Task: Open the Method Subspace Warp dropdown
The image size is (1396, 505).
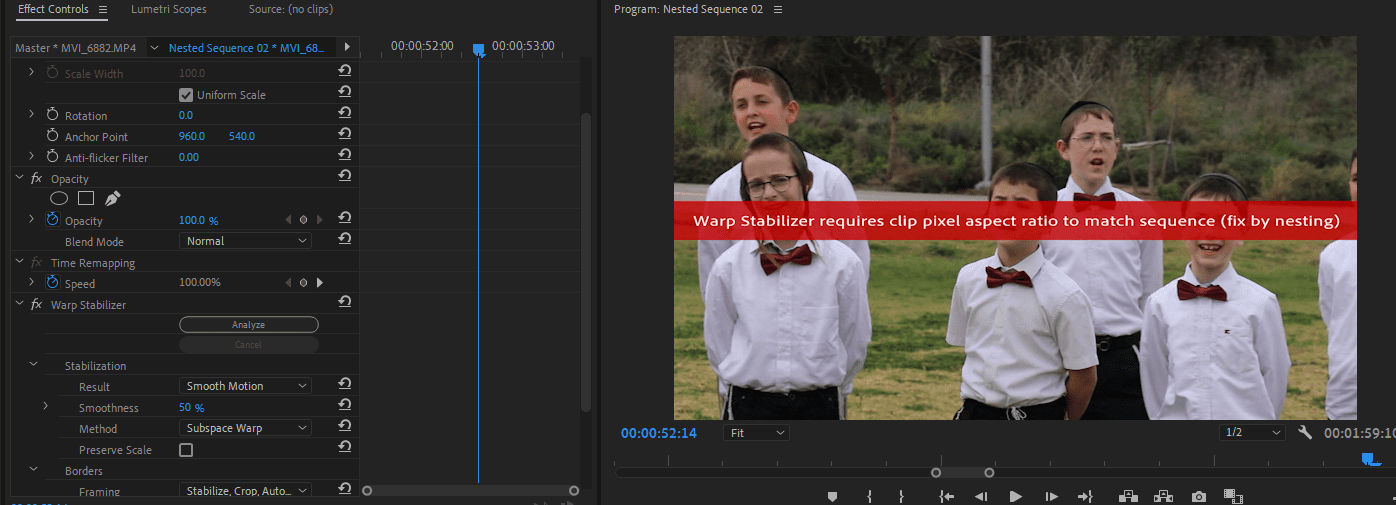Action: pos(246,428)
